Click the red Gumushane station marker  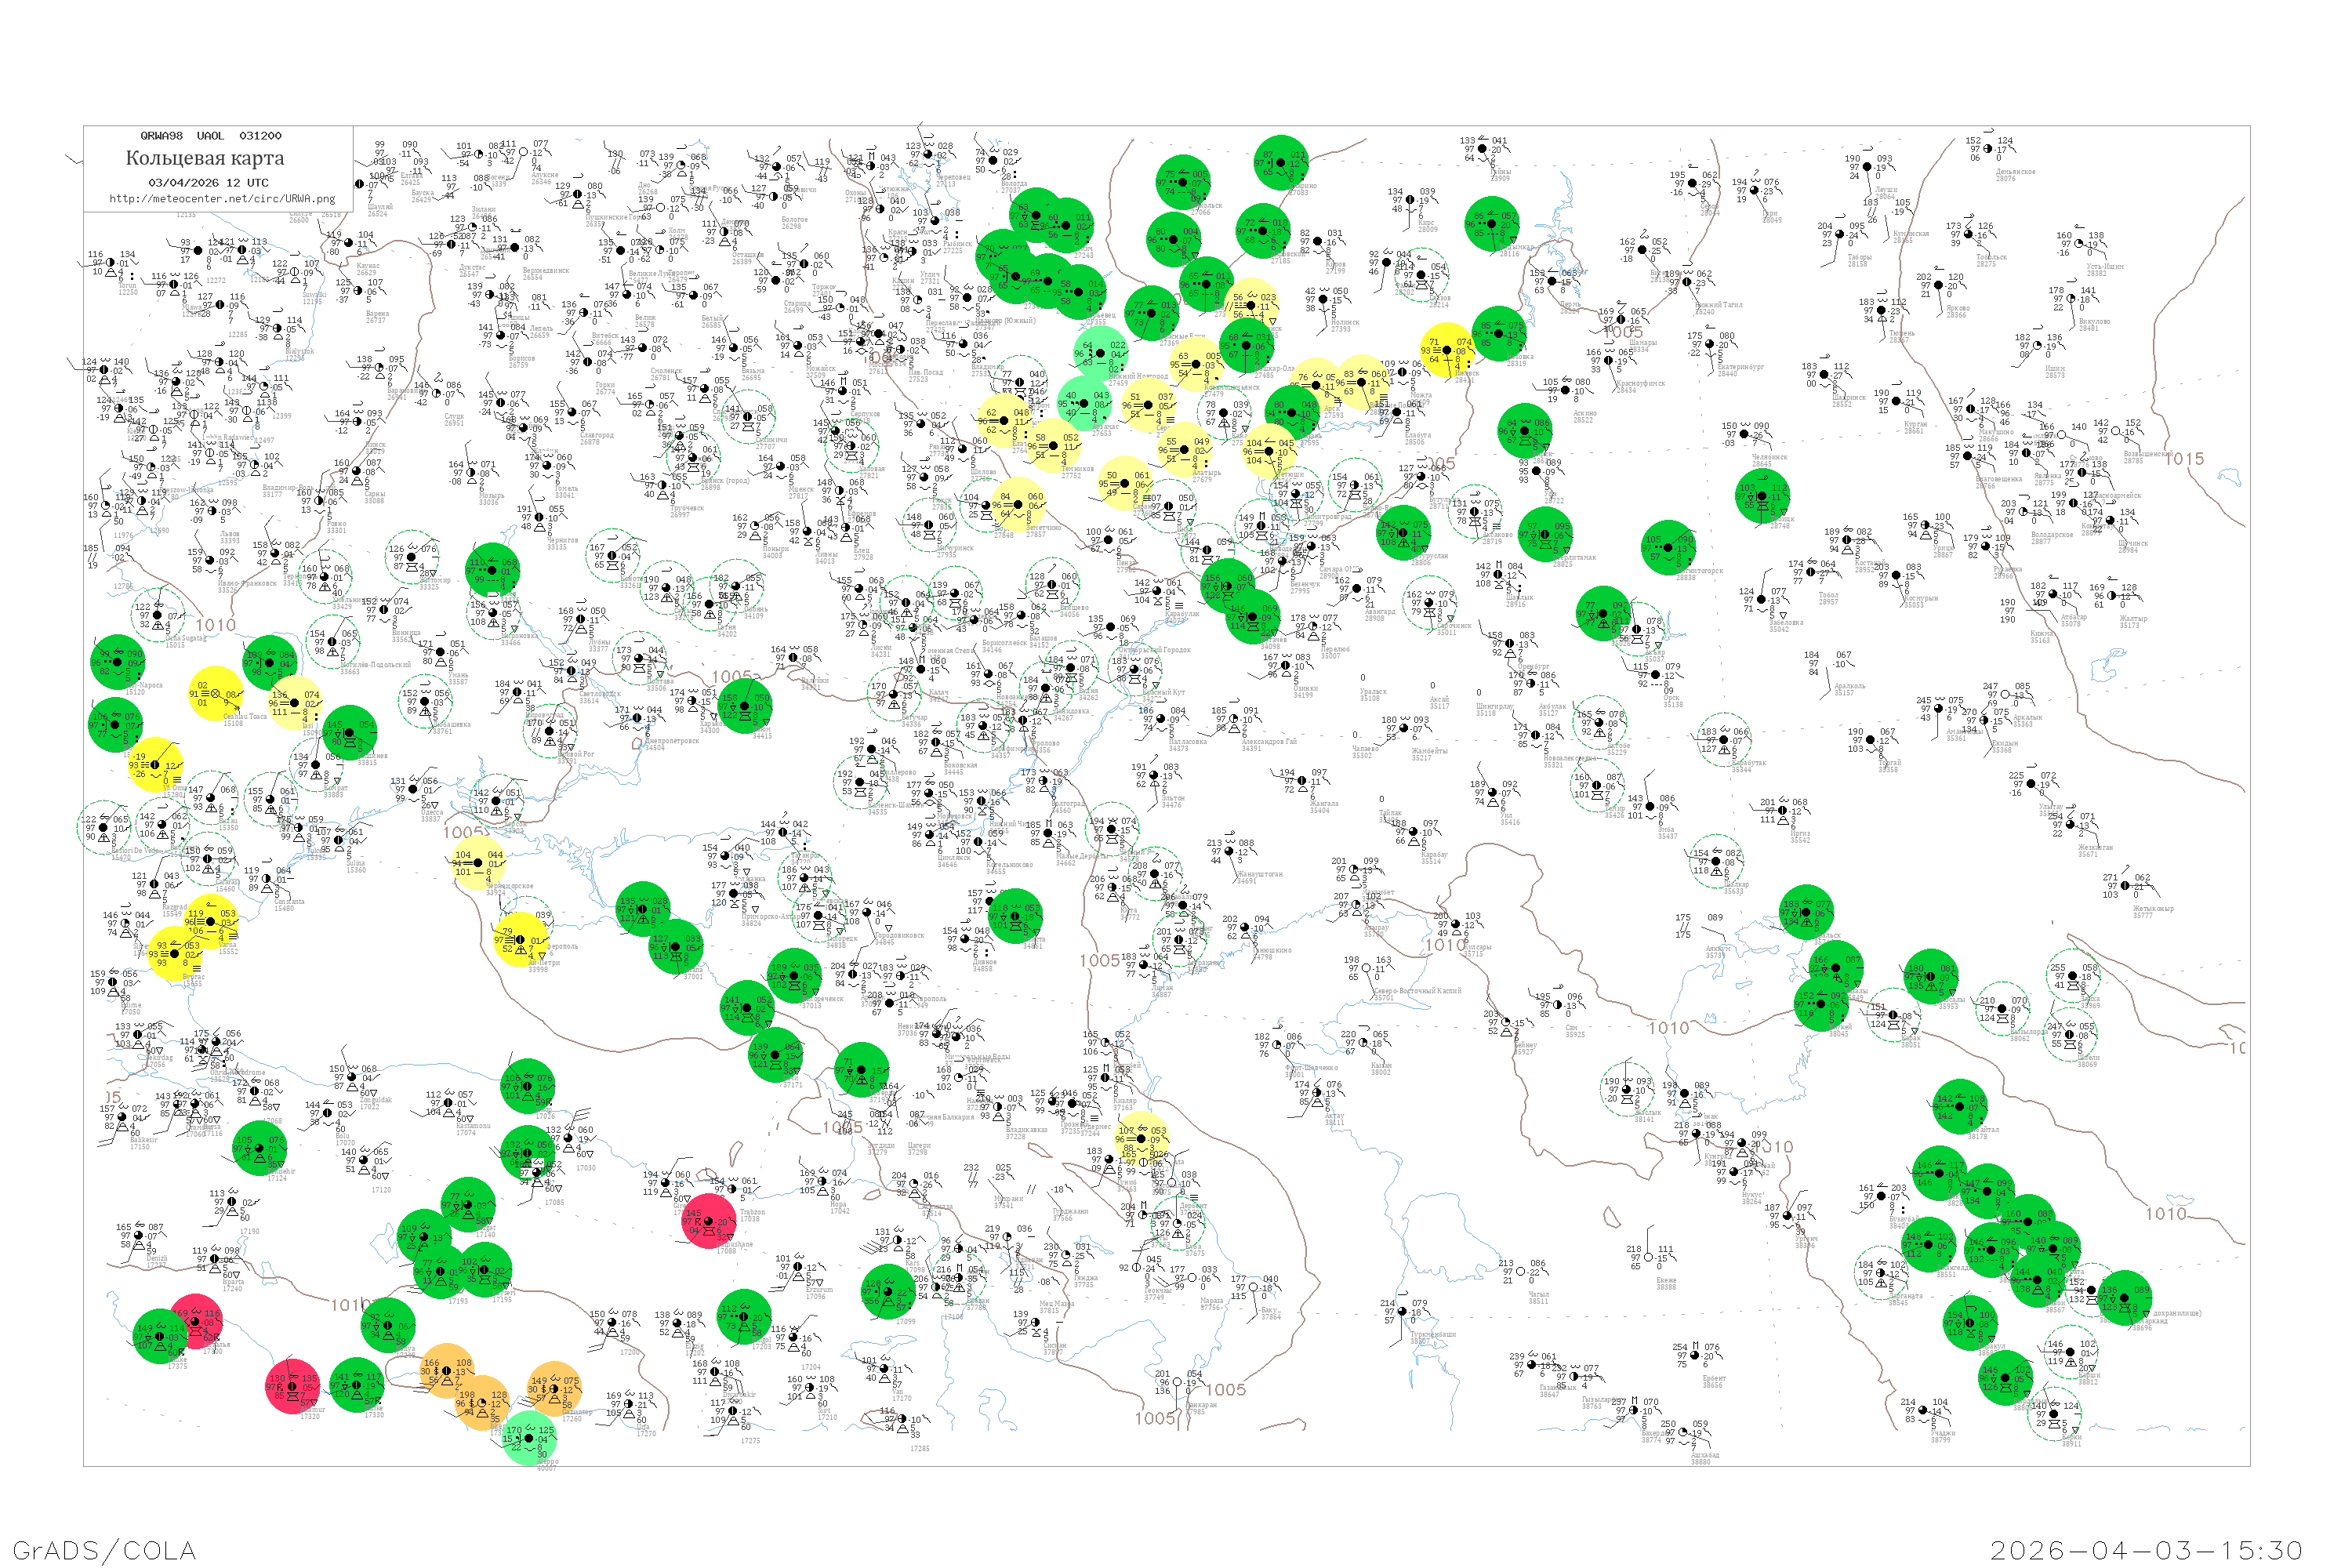click(x=708, y=1222)
